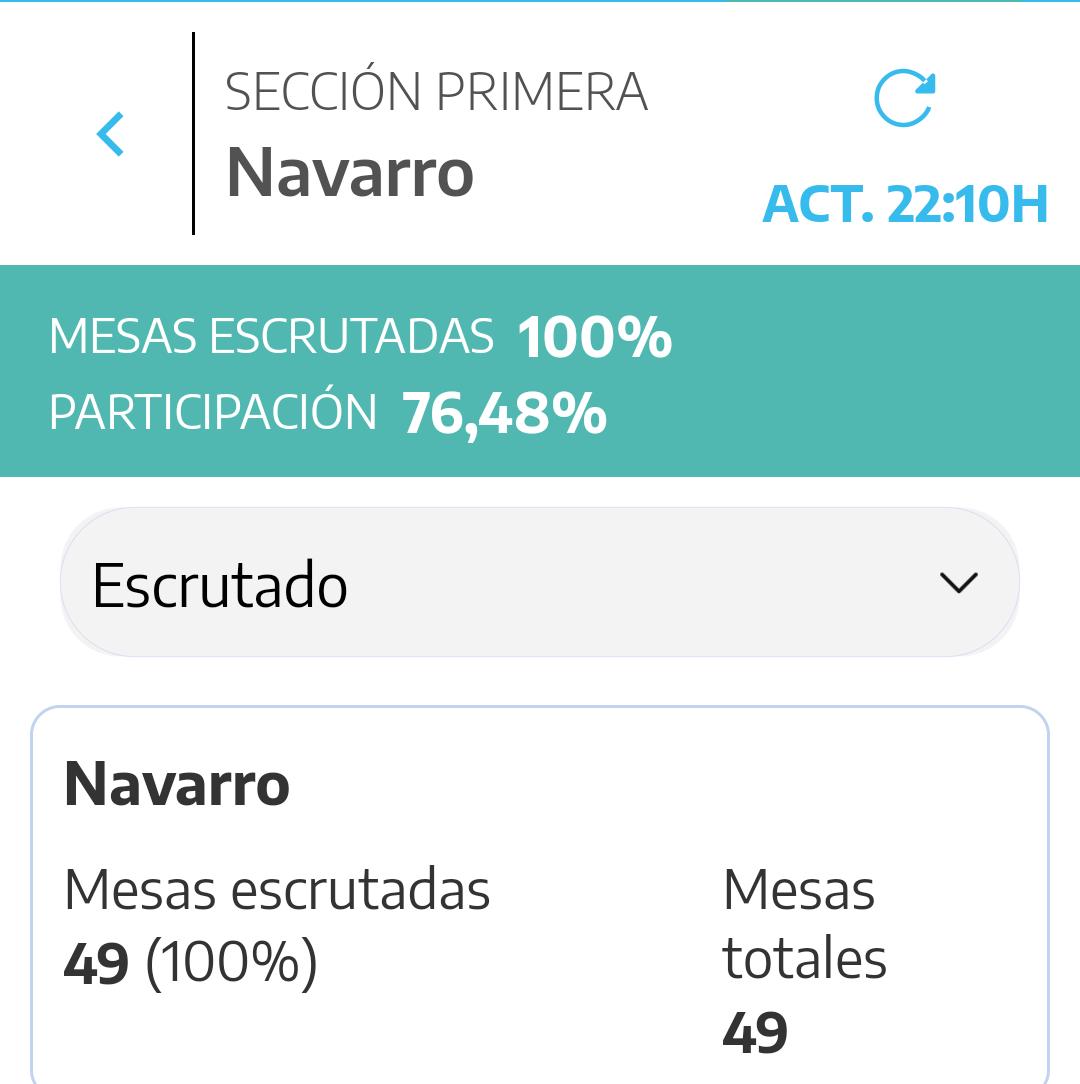Tap the PARTICIPACIÓN label
This screenshot has width=1080, height=1084.
point(213,412)
